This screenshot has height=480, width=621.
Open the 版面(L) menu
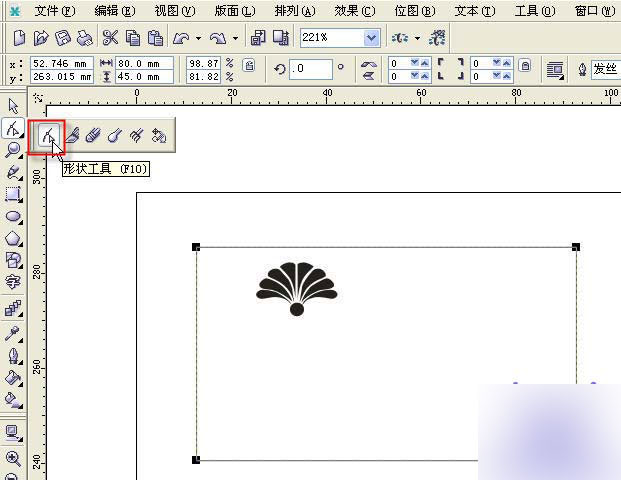click(x=235, y=11)
